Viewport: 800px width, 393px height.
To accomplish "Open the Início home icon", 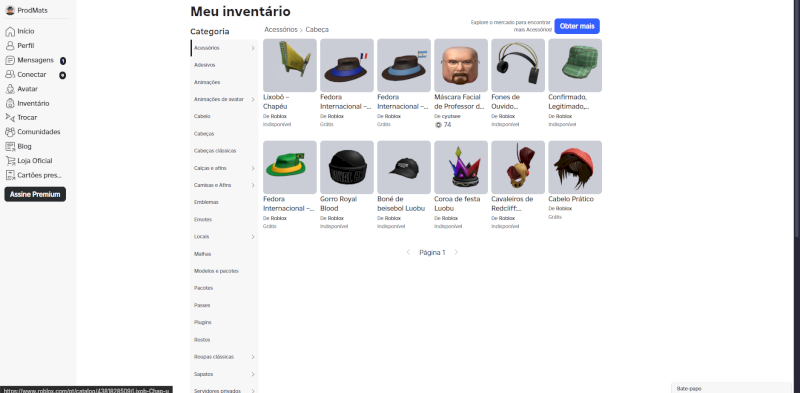I will point(10,32).
